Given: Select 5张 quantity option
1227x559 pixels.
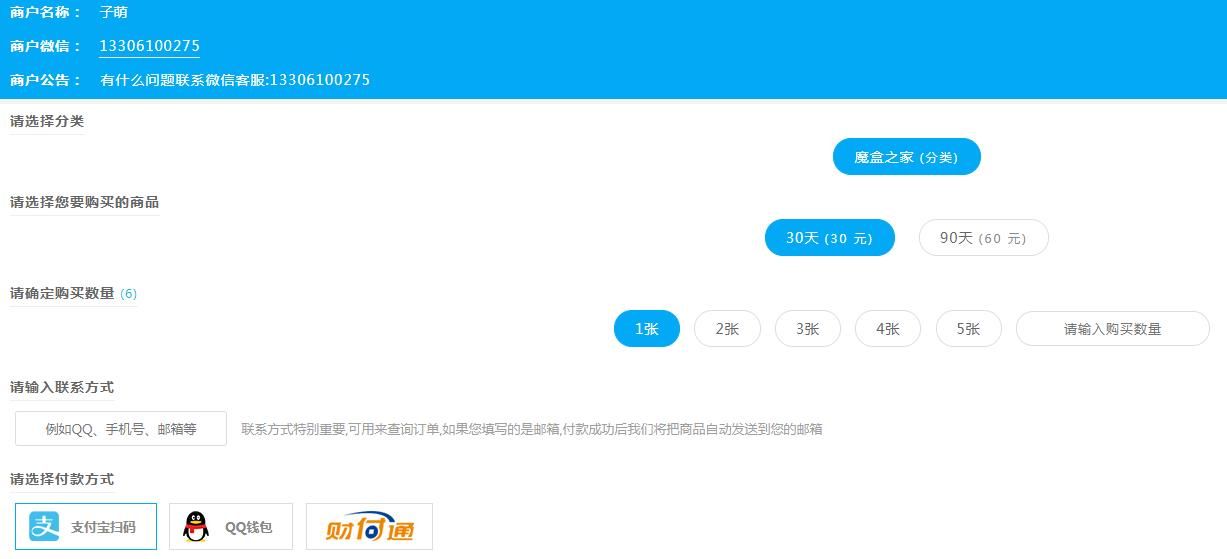Looking at the screenshot, I should tap(968, 329).
